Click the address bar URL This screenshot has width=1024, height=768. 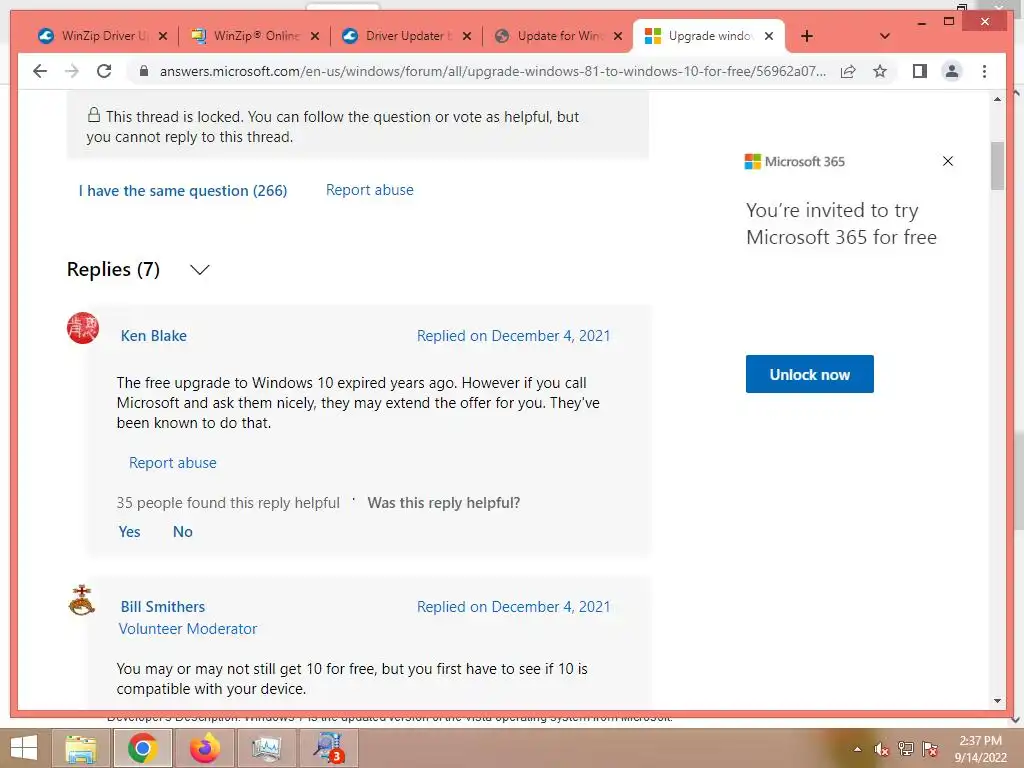click(x=493, y=71)
